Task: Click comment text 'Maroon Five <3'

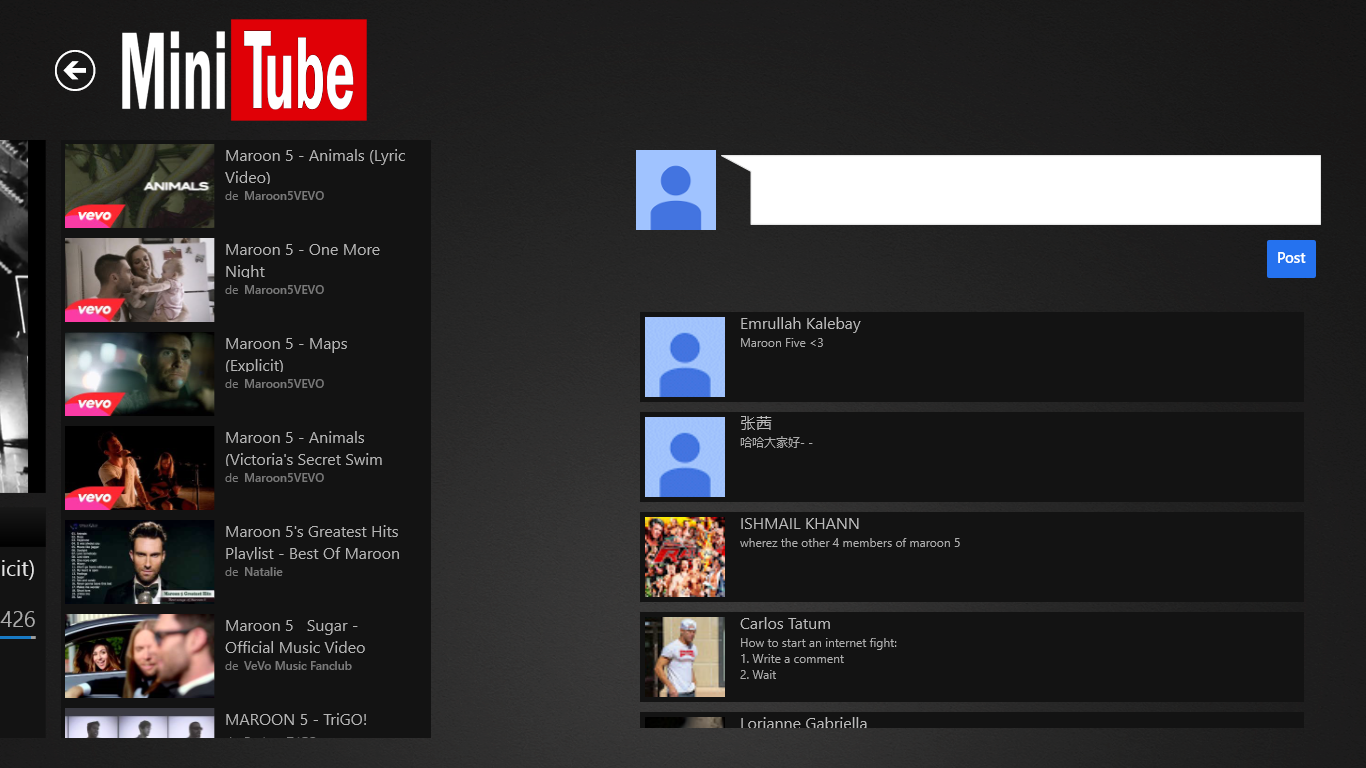Action: point(782,343)
